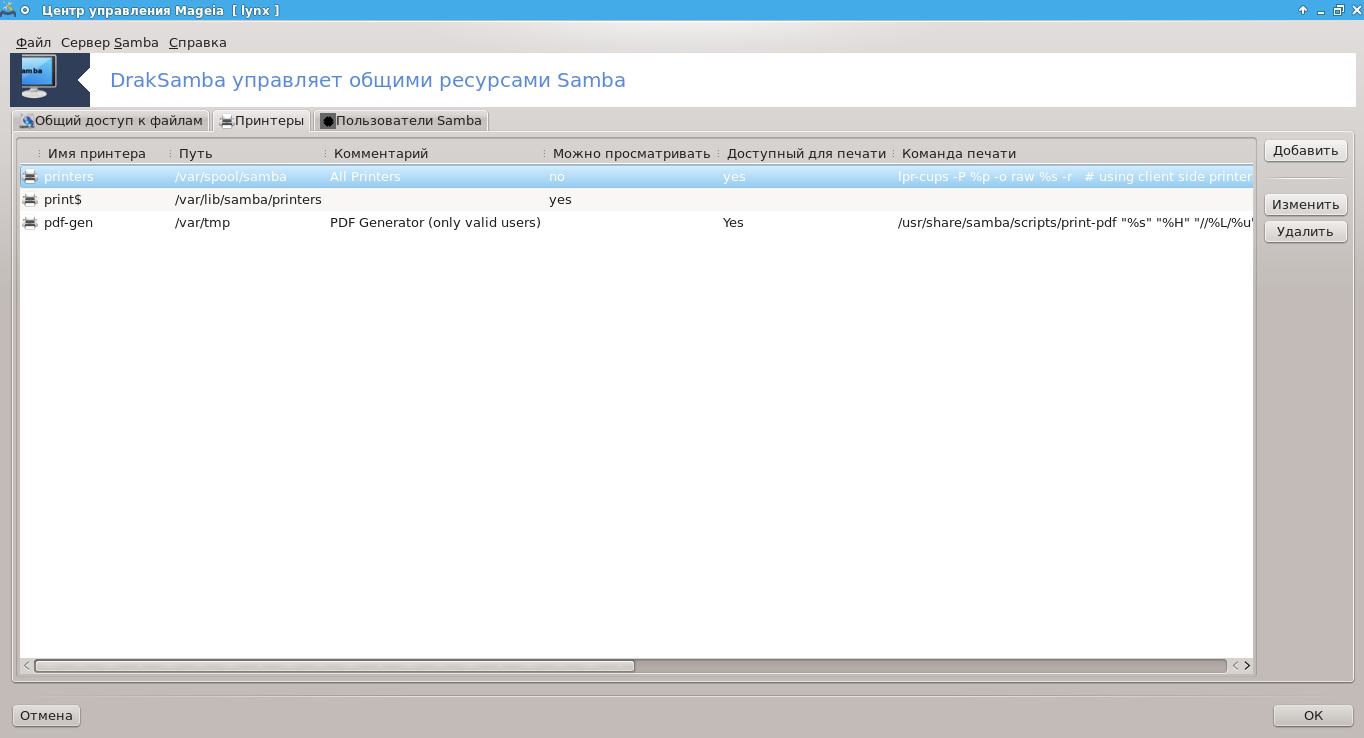
Task: Click the horizontal scrollbar thumb
Action: click(334, 666)
